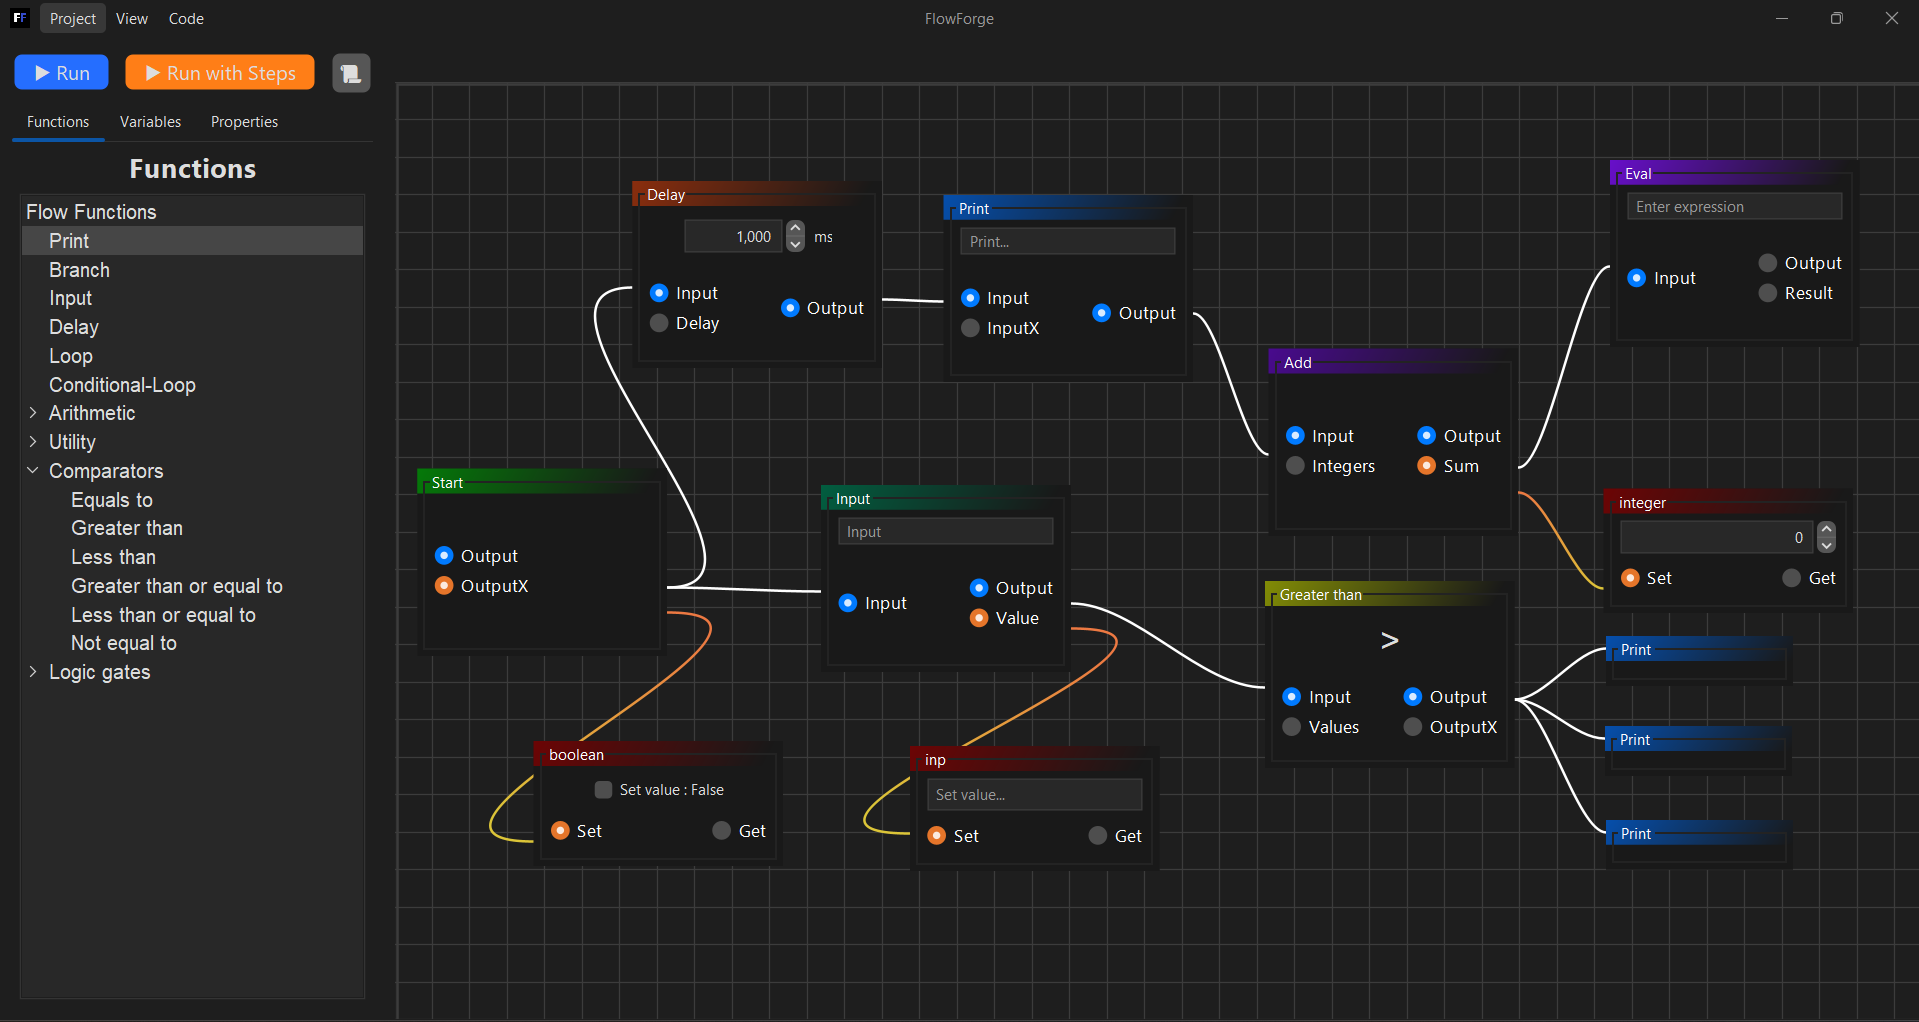Image resolution: width=1919 pixels, height=1022 pixels.
Task: Click Run with Steps button
Action: (220, 73)
